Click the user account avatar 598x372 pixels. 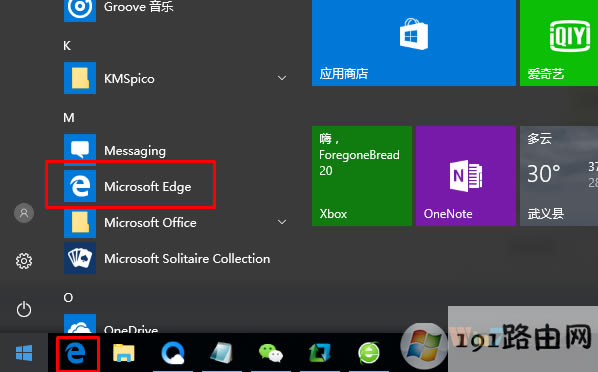coord(24,213)
